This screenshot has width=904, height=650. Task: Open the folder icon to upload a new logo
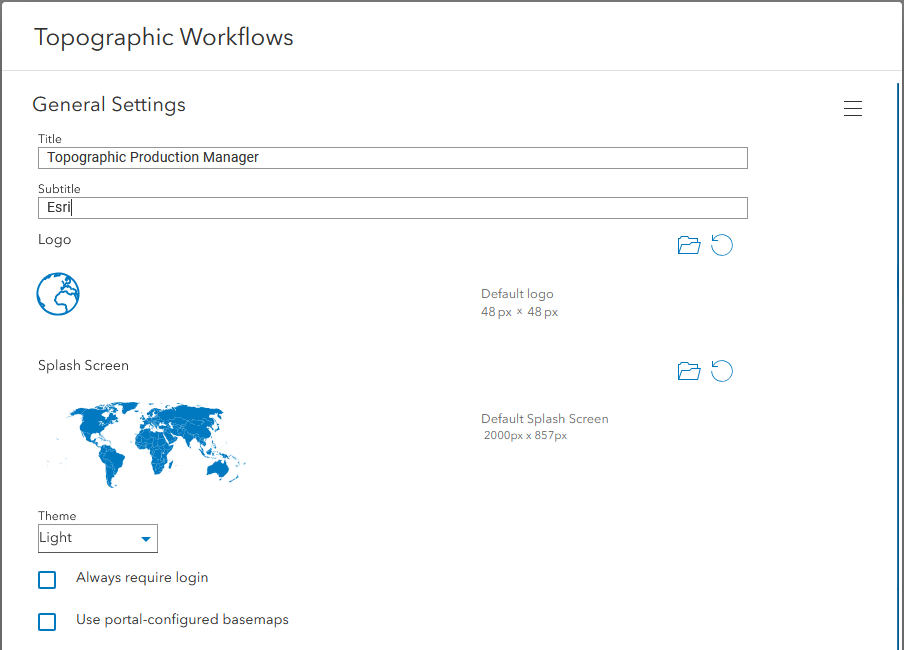688,244
